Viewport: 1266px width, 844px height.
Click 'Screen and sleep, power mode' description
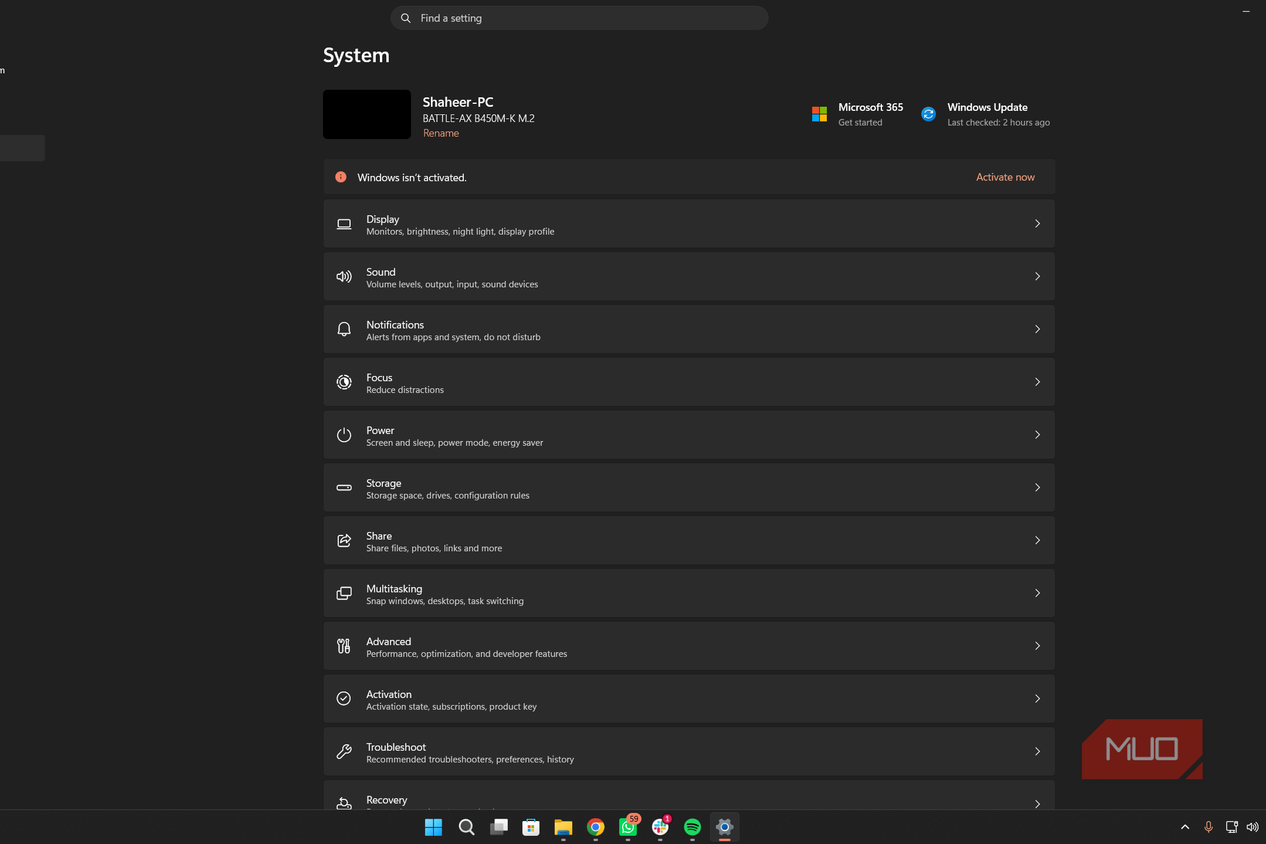click(x=455, y=443)
